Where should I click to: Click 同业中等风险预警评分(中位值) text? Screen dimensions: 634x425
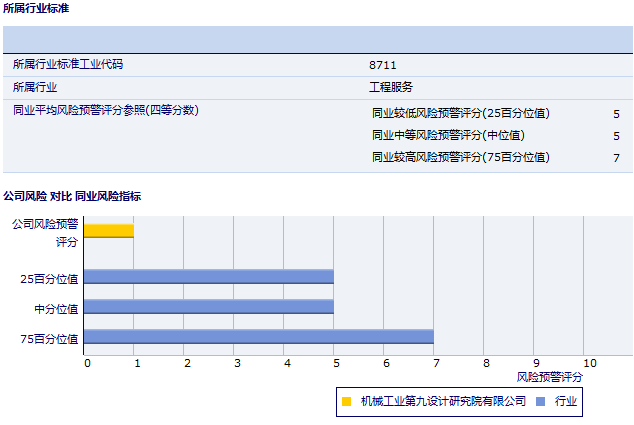coord(448,135)
